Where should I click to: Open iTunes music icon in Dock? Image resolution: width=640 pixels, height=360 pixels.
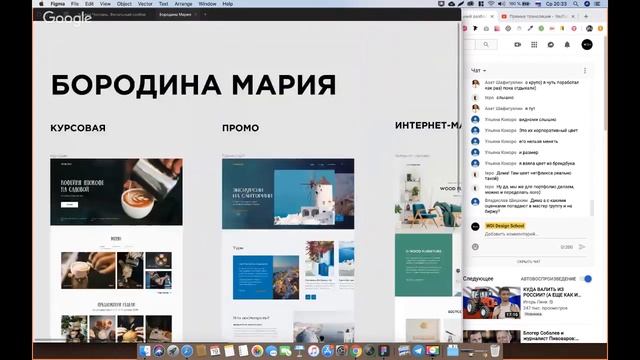tap(313, 351)
